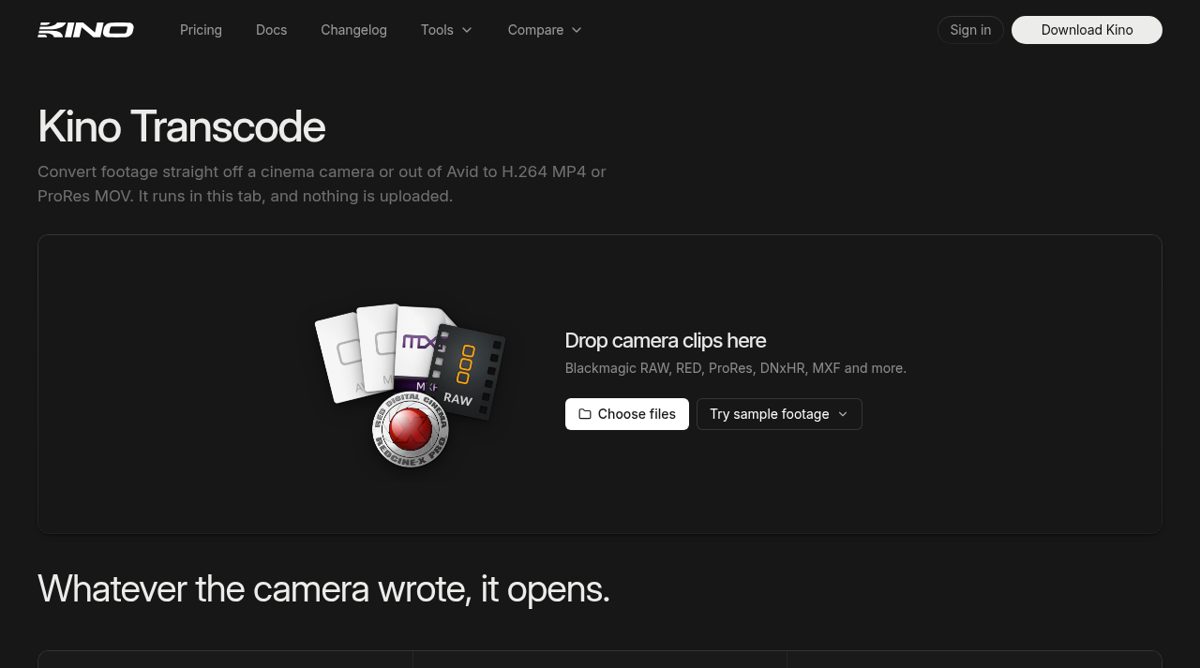Open the Changelog page
The width and height of the screenshot is (1200, 668).
tap(354, 30)
